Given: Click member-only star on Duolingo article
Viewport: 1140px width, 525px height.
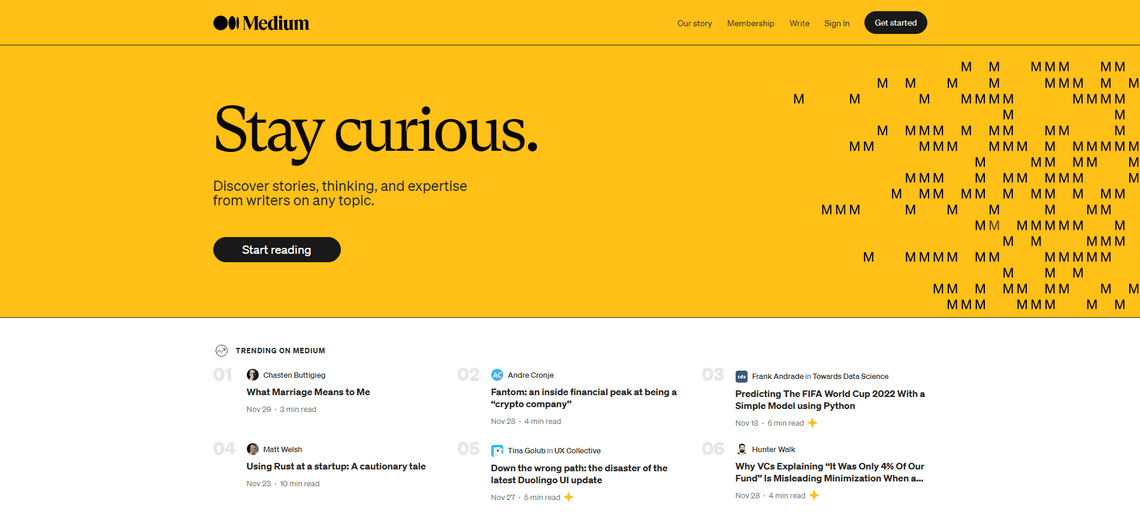Looking at the screenshot, I should point(568,497).
